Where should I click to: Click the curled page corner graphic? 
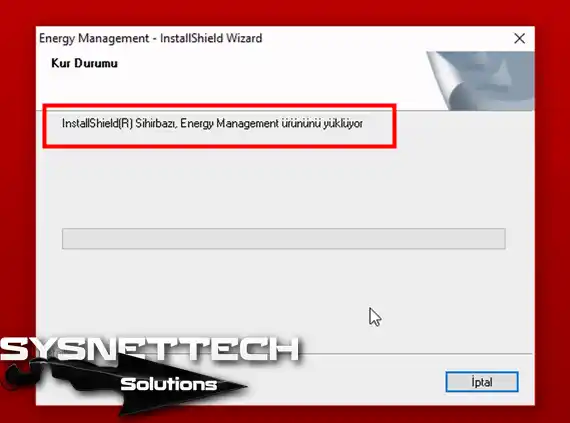tap(445, 80)
